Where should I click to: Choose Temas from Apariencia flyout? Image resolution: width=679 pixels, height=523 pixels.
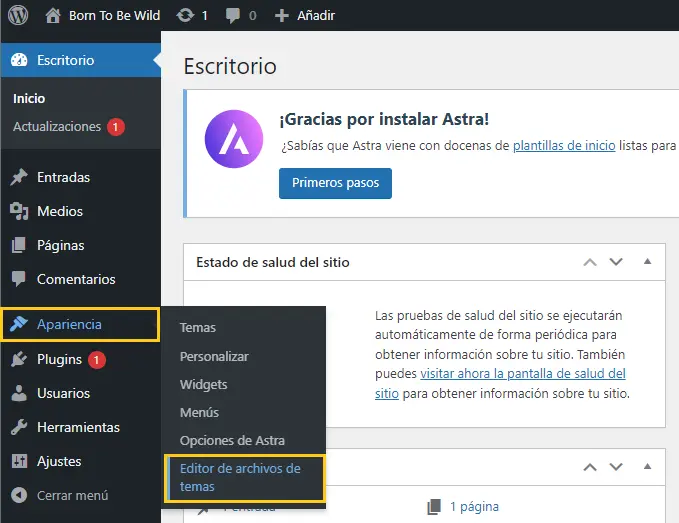tap(197, 328)
